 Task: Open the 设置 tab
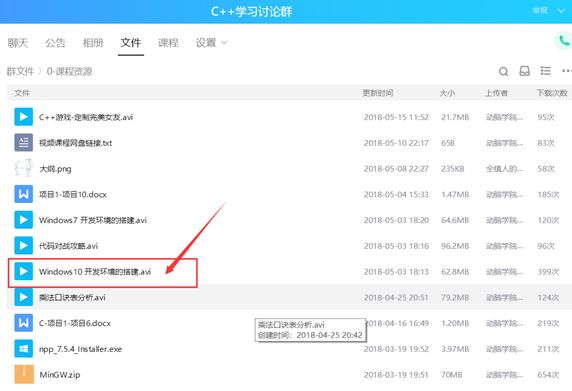click(x=206, y=43)
